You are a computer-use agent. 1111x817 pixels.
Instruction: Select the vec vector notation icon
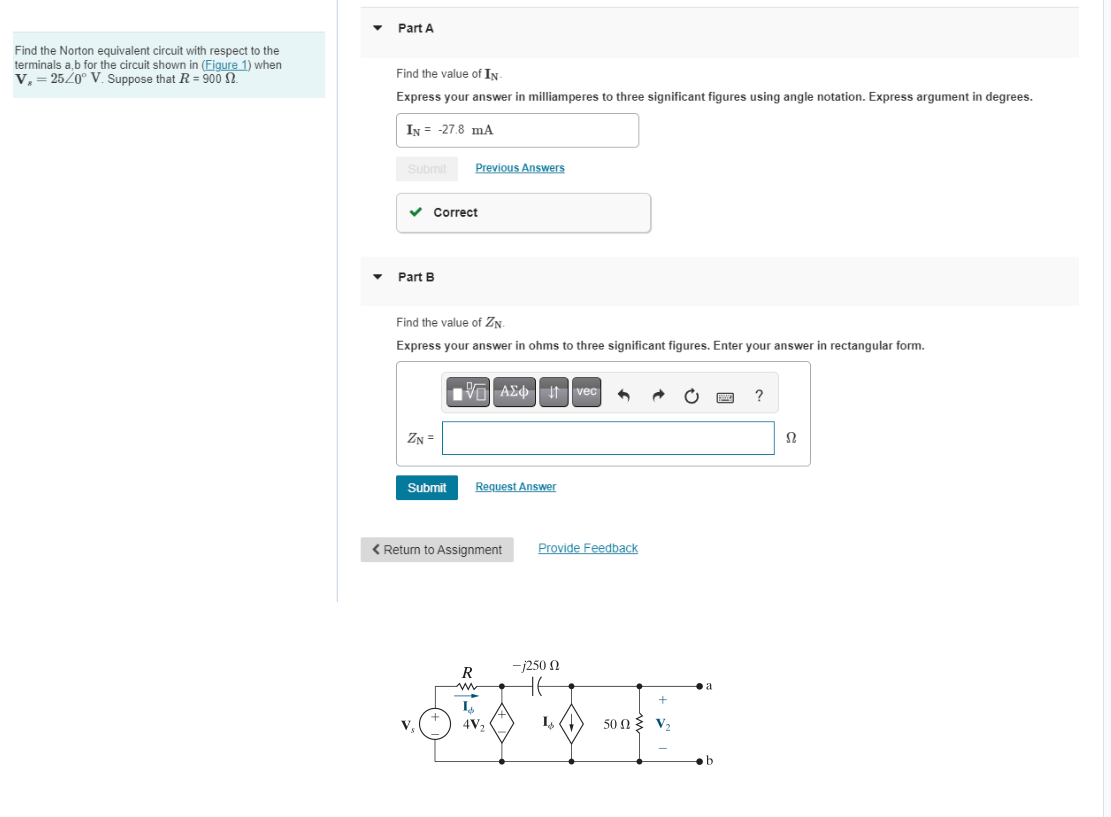585,393
